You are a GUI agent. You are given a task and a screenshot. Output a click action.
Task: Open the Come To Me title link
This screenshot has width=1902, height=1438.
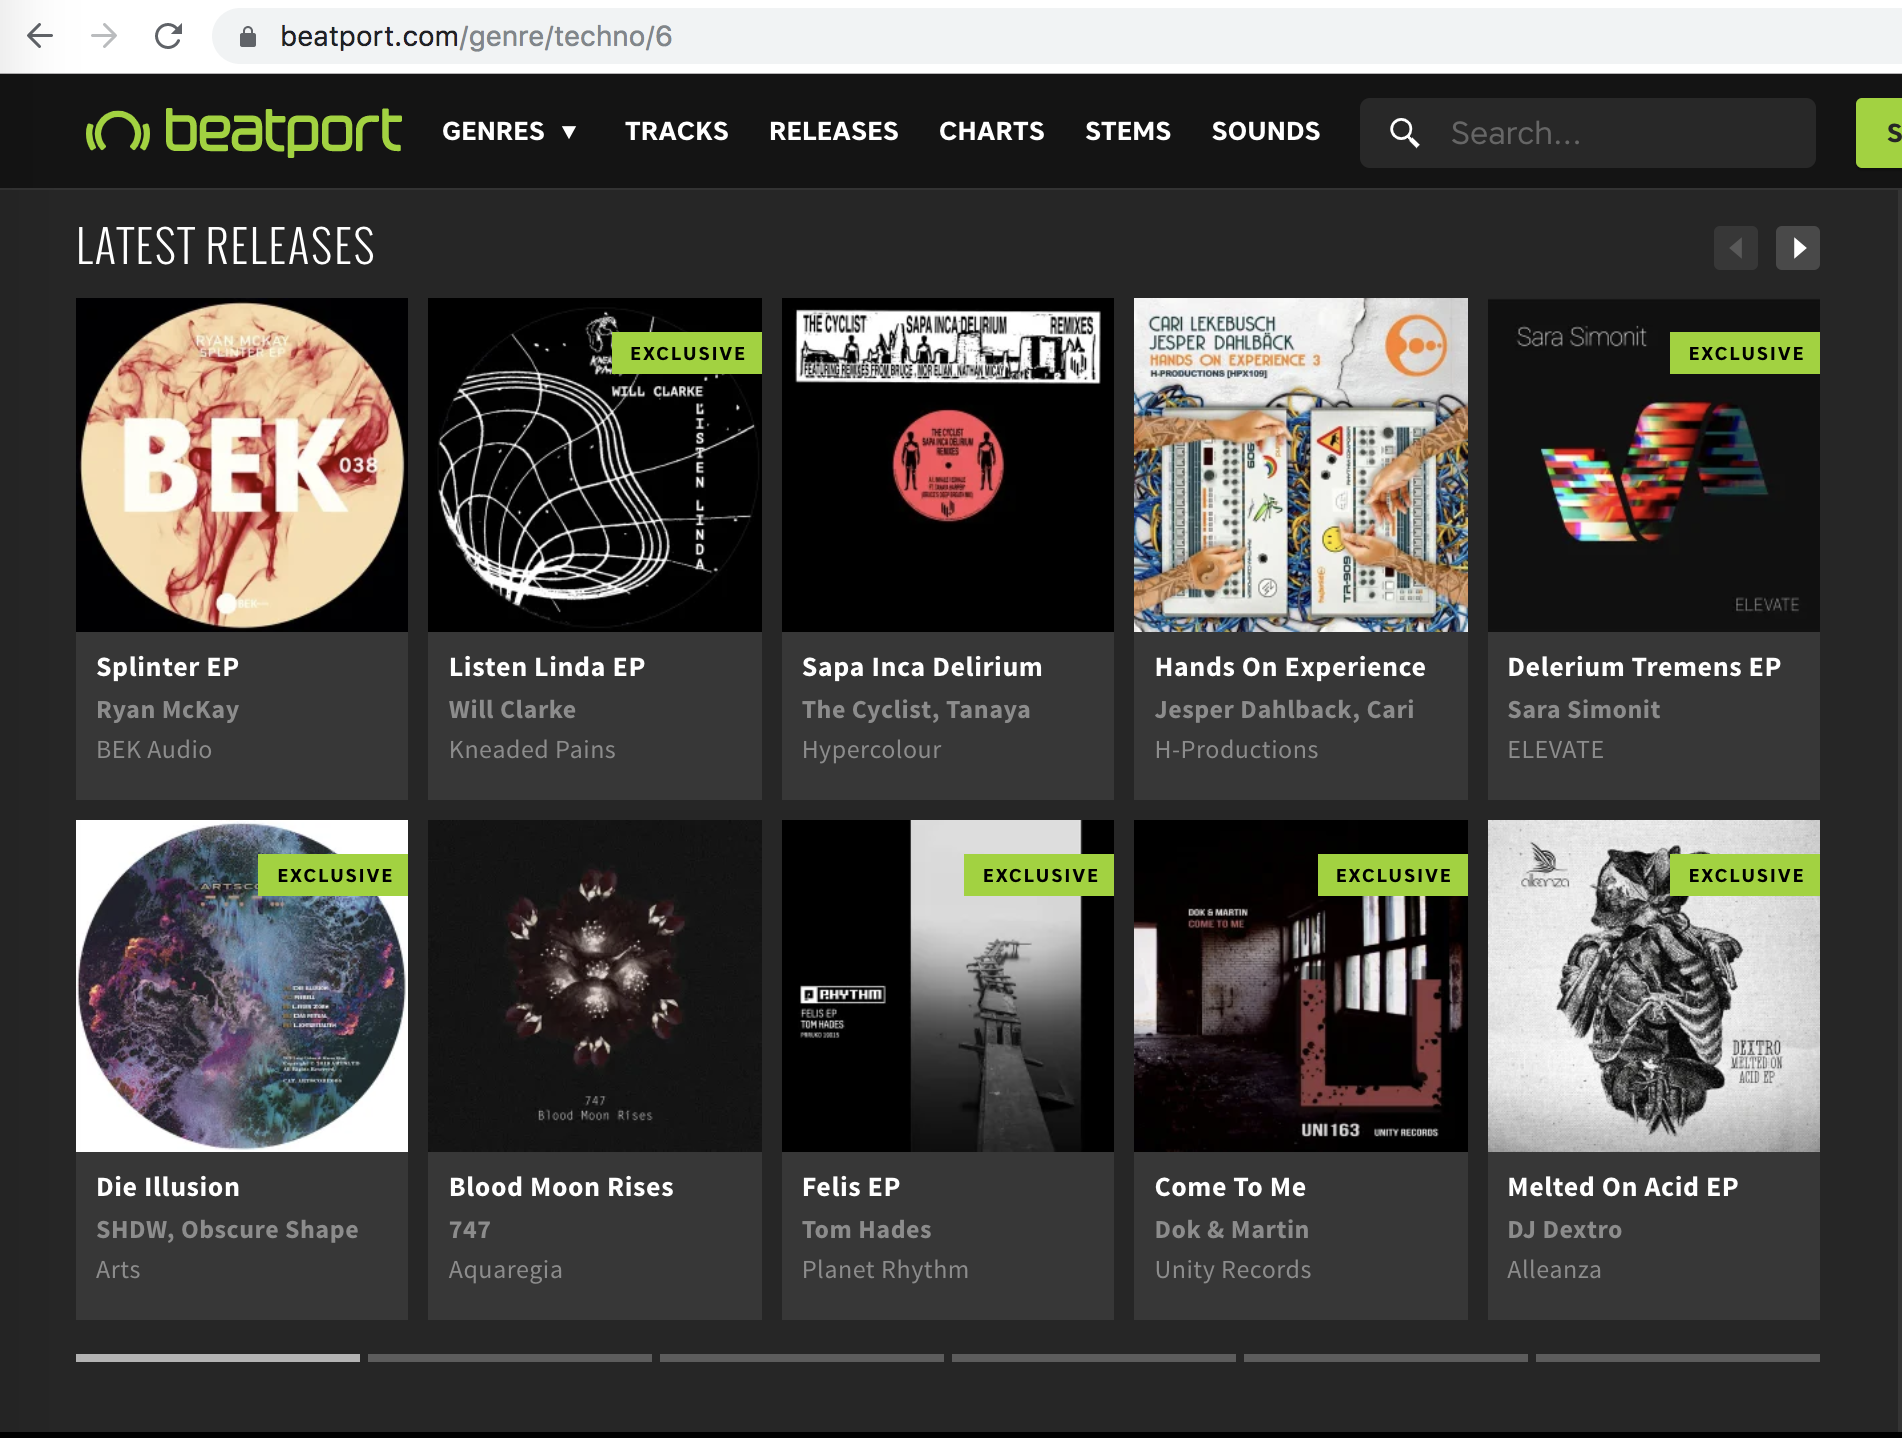1230,1187
